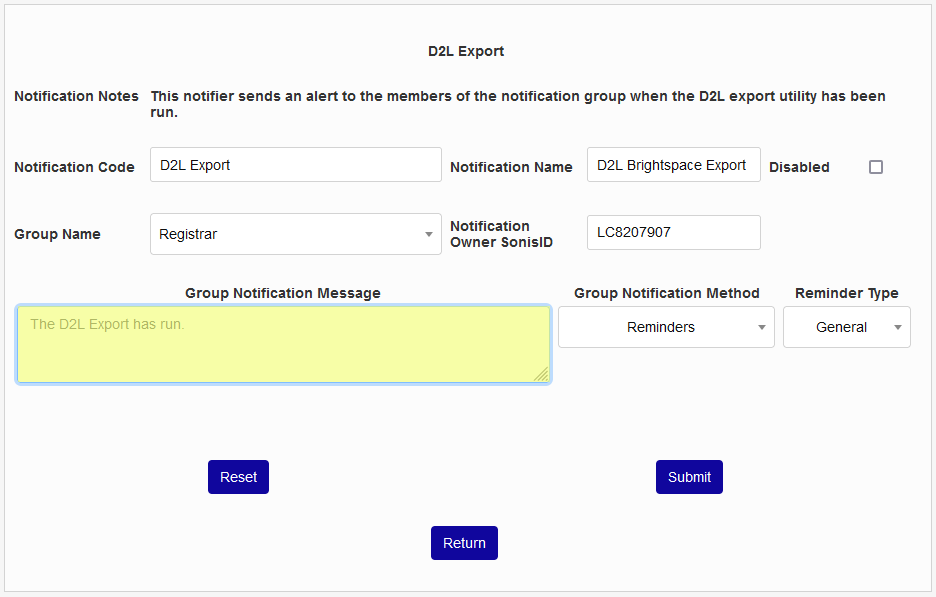Screen dimensions: 936x597
Task: Focus the Notification Code text field
Action: click(295, 165)
